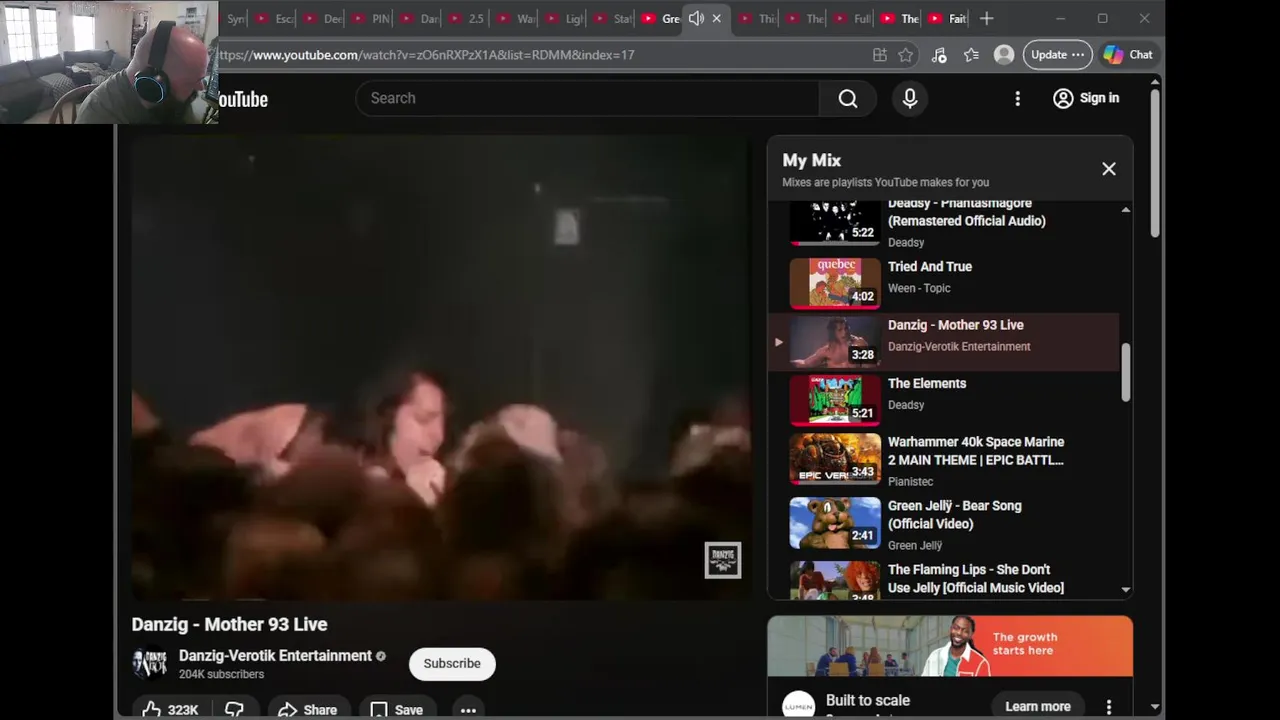Focus the YouTube Search box
This screenshot has height=720, width=1280.
587,98
